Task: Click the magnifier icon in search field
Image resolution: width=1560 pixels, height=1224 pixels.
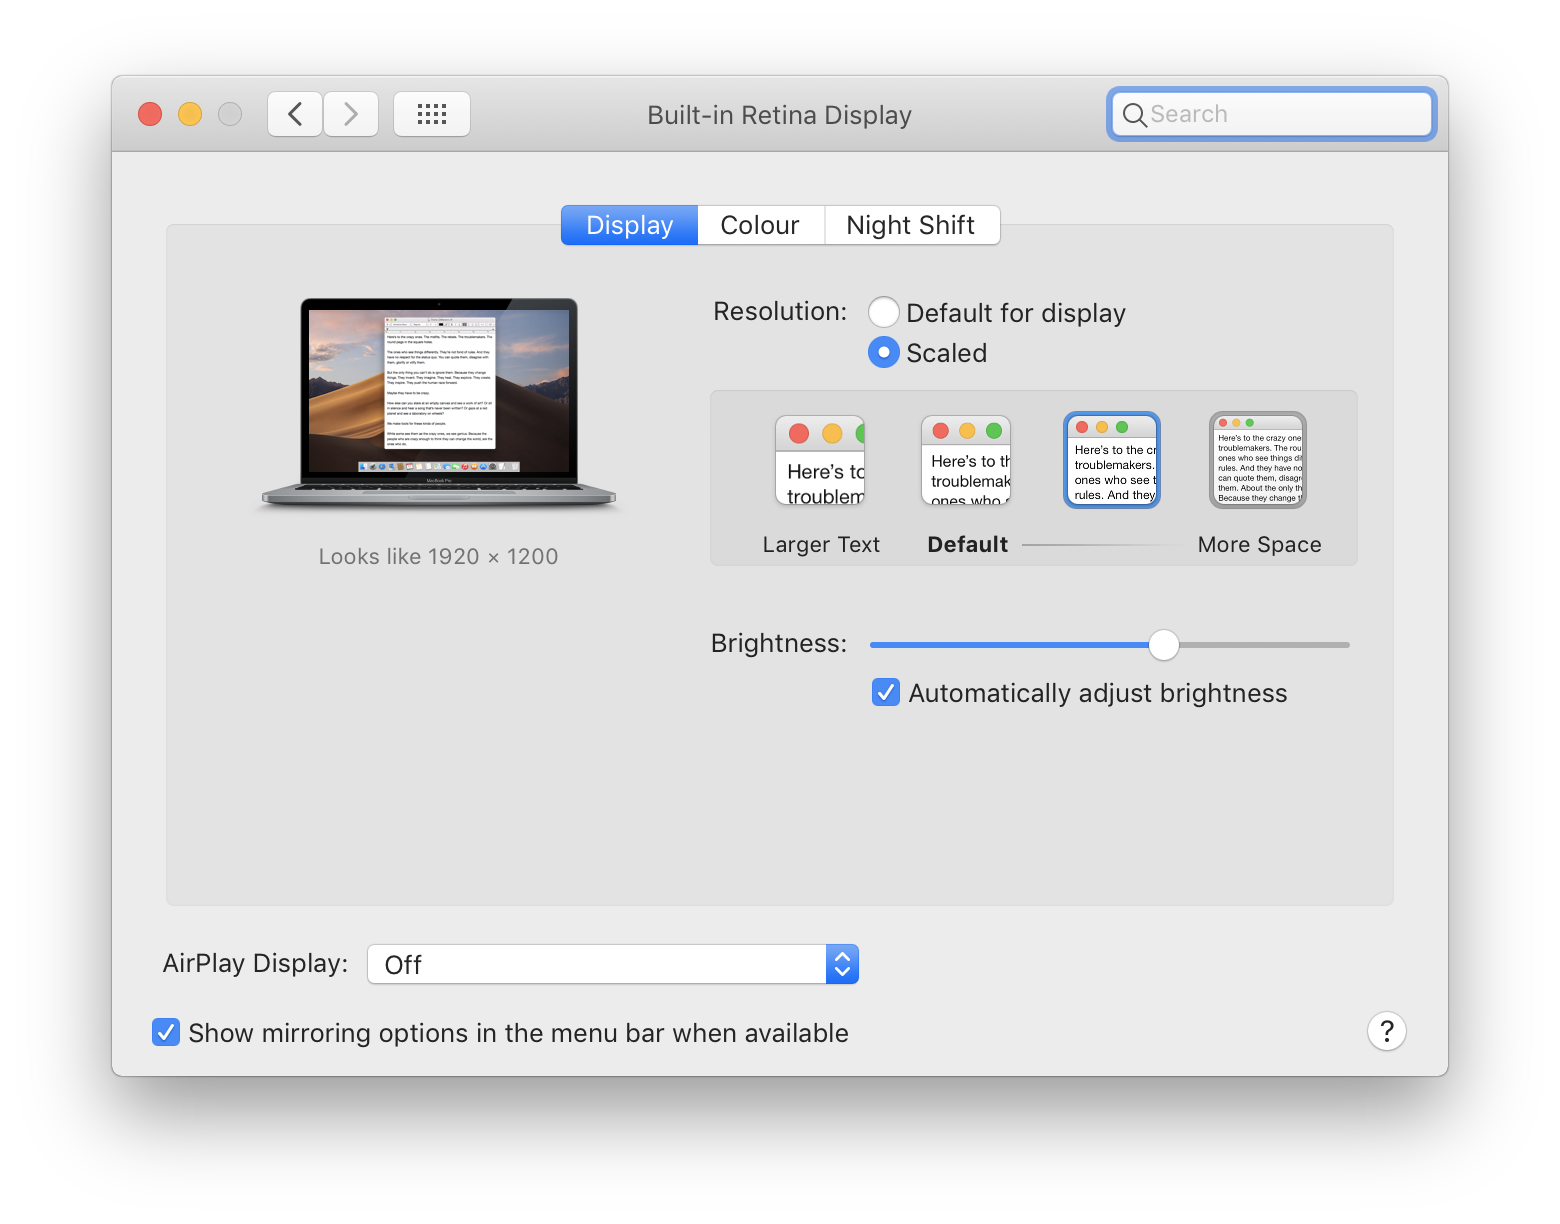Action: pos(1134,115)
